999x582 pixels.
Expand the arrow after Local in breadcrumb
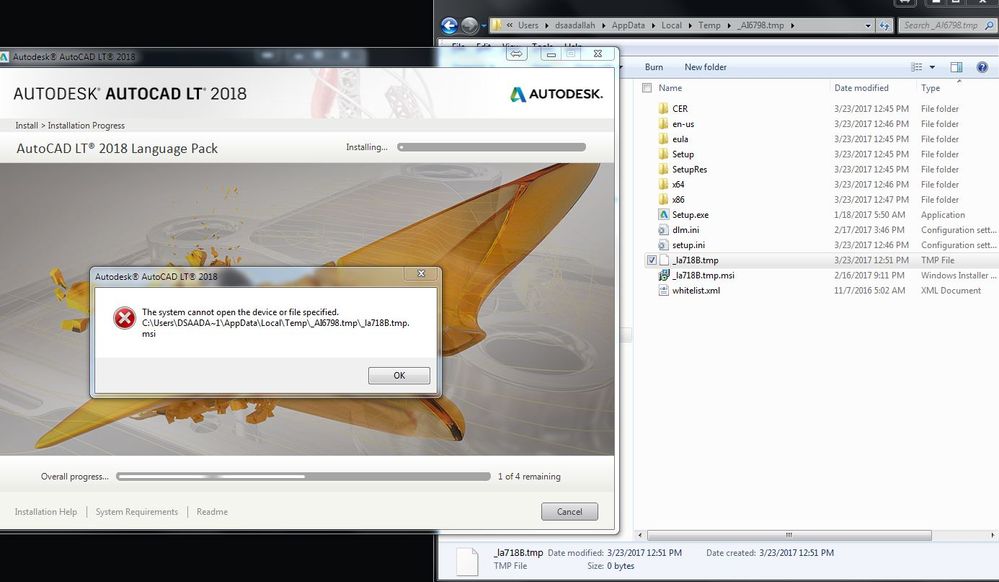pos(689,25)
